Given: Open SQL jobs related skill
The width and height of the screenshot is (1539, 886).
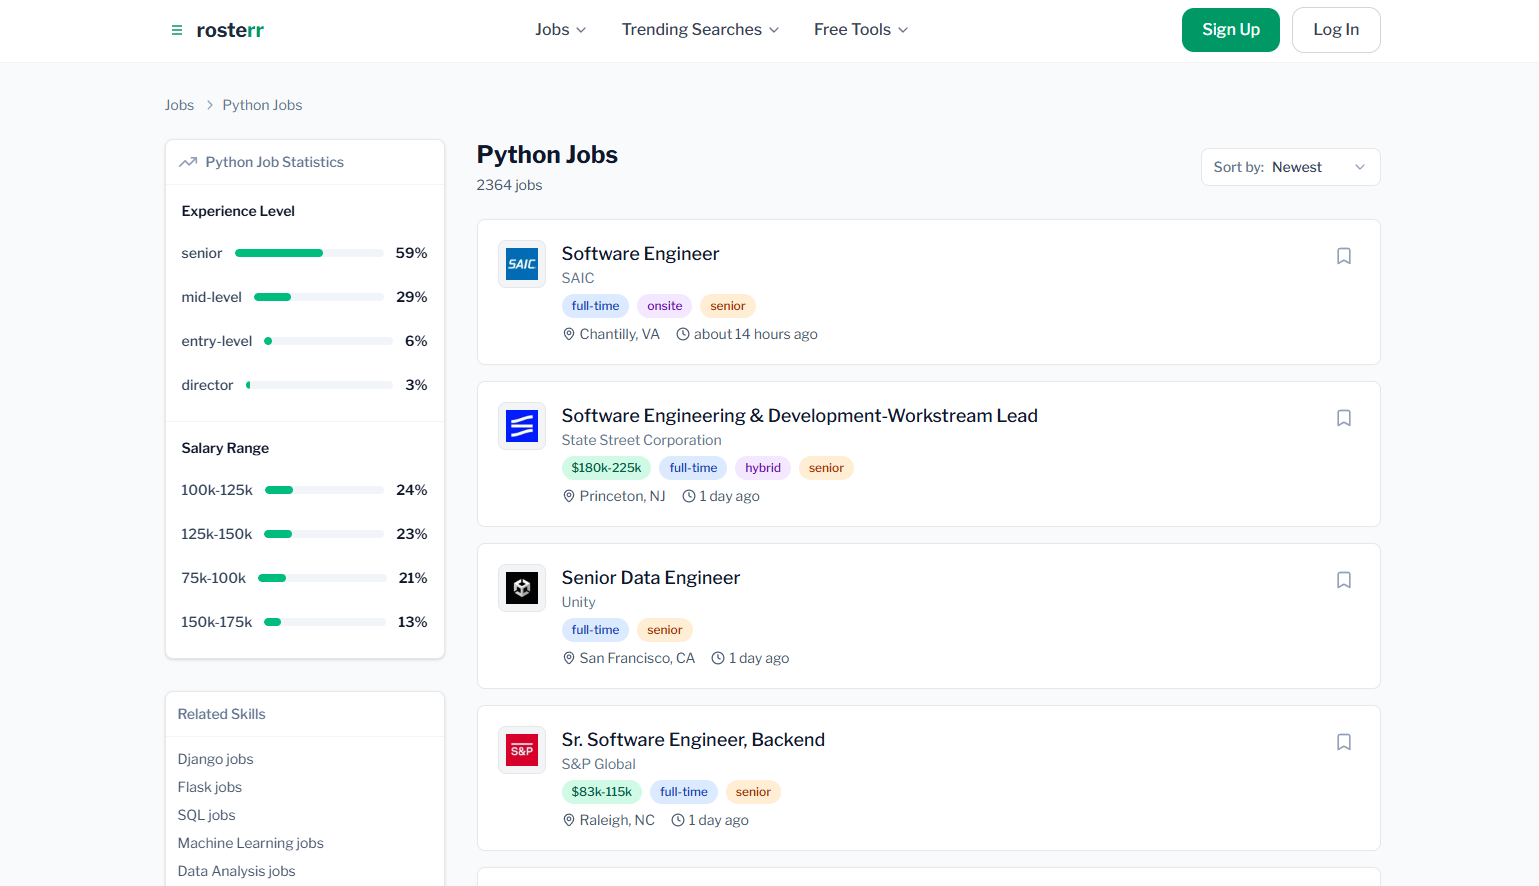Looking at the screenshot, I should (x=206, y=815).
